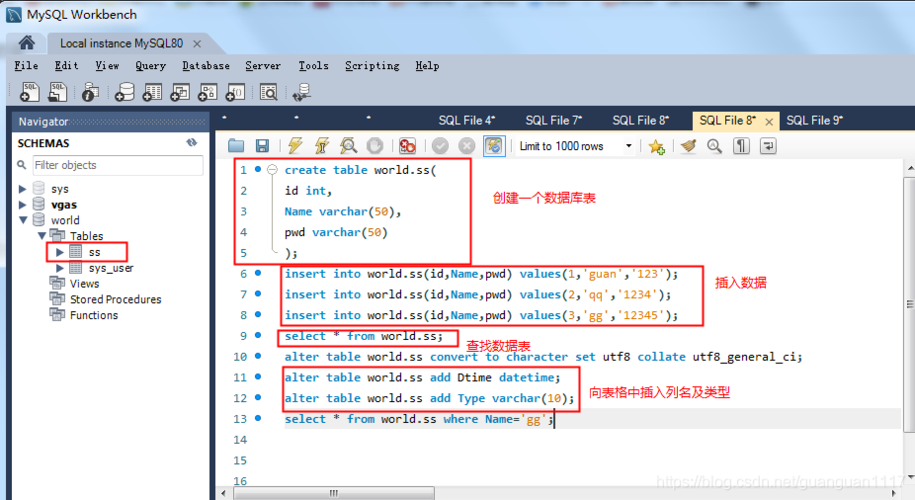Open the Database menu
Viewport: 915px width, 500px height.
pos(206,65)
